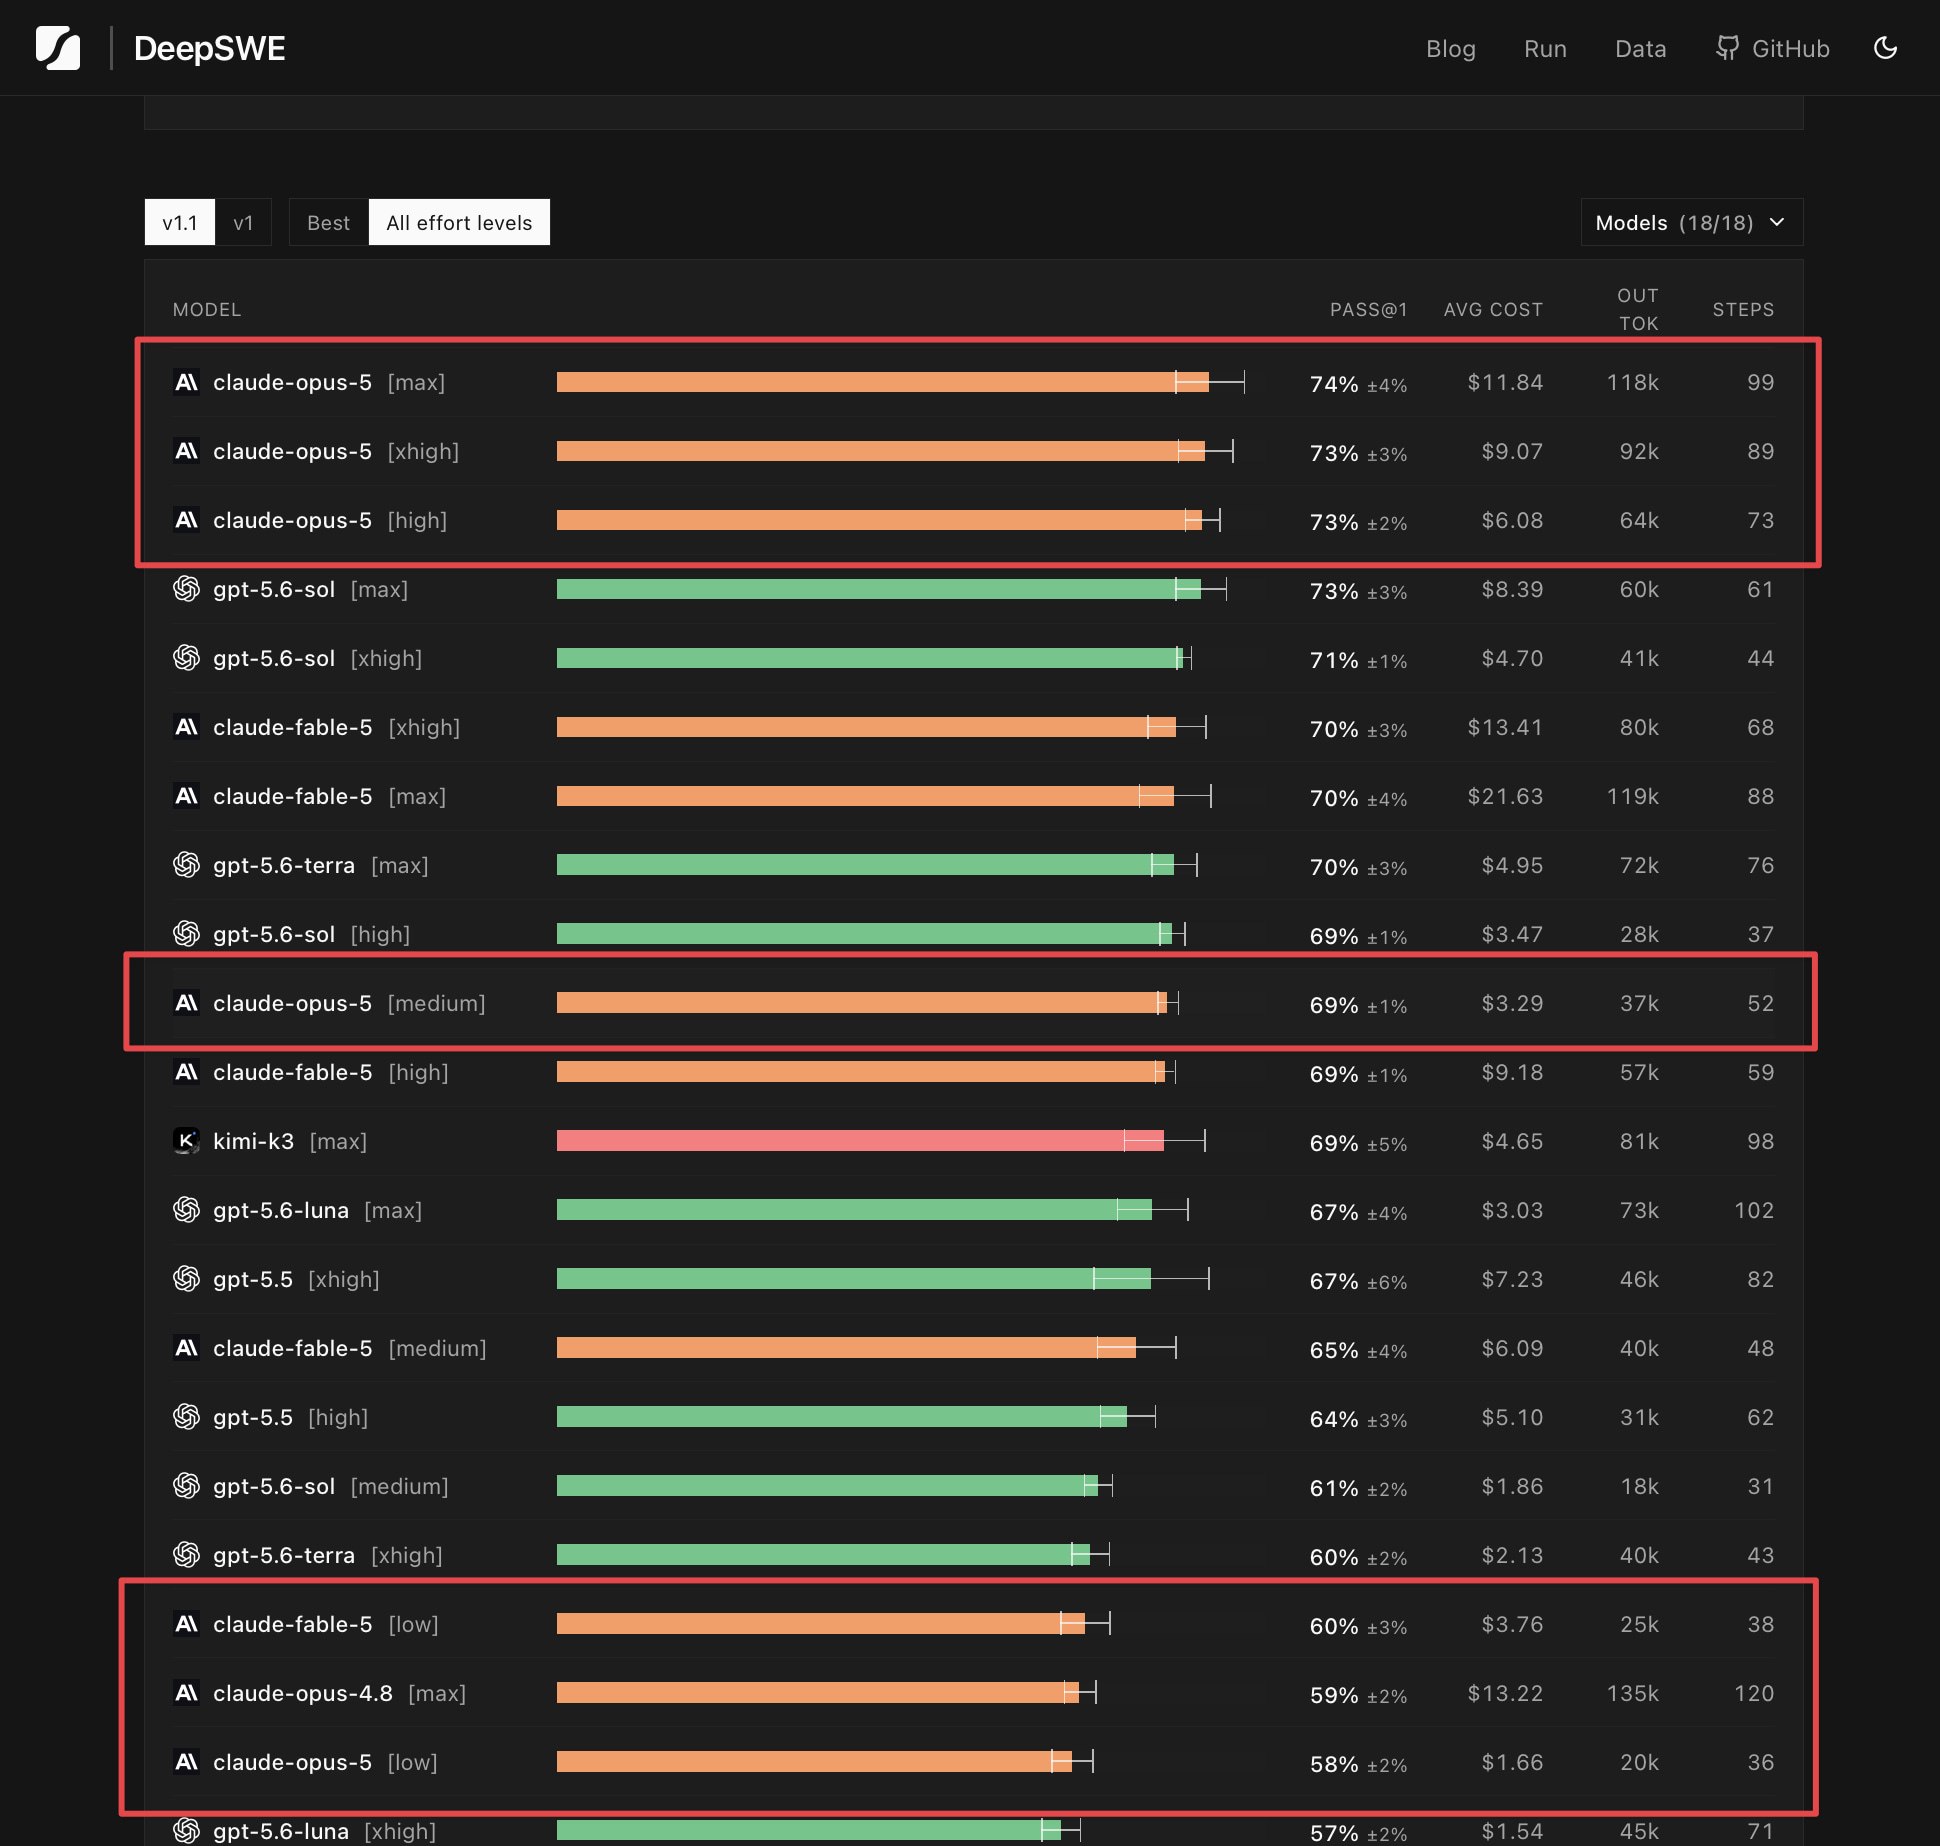Sort by the PASS@1 column header
Screen dimensions: 1940x1846
tap(1368, 310)
